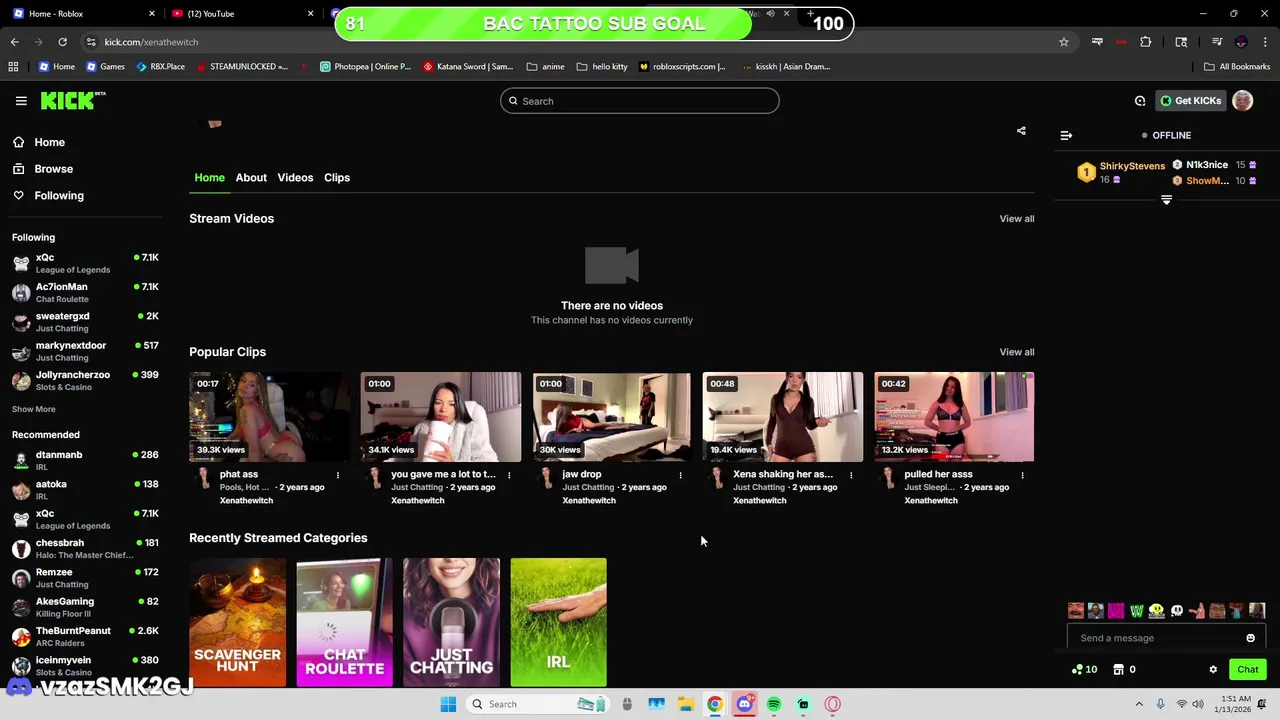Open options for 'phat ass' clip

338,475
